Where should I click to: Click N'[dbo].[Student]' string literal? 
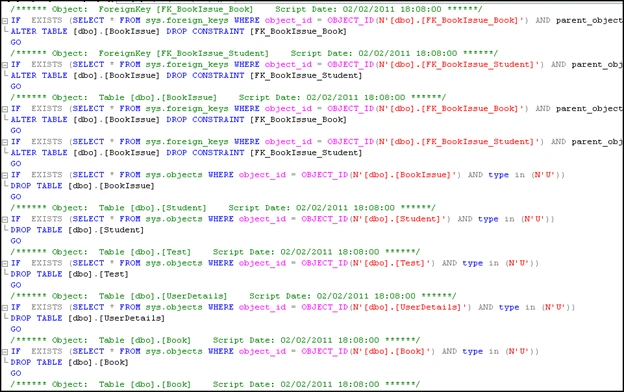pyautogui.click(x=400, y=219)
